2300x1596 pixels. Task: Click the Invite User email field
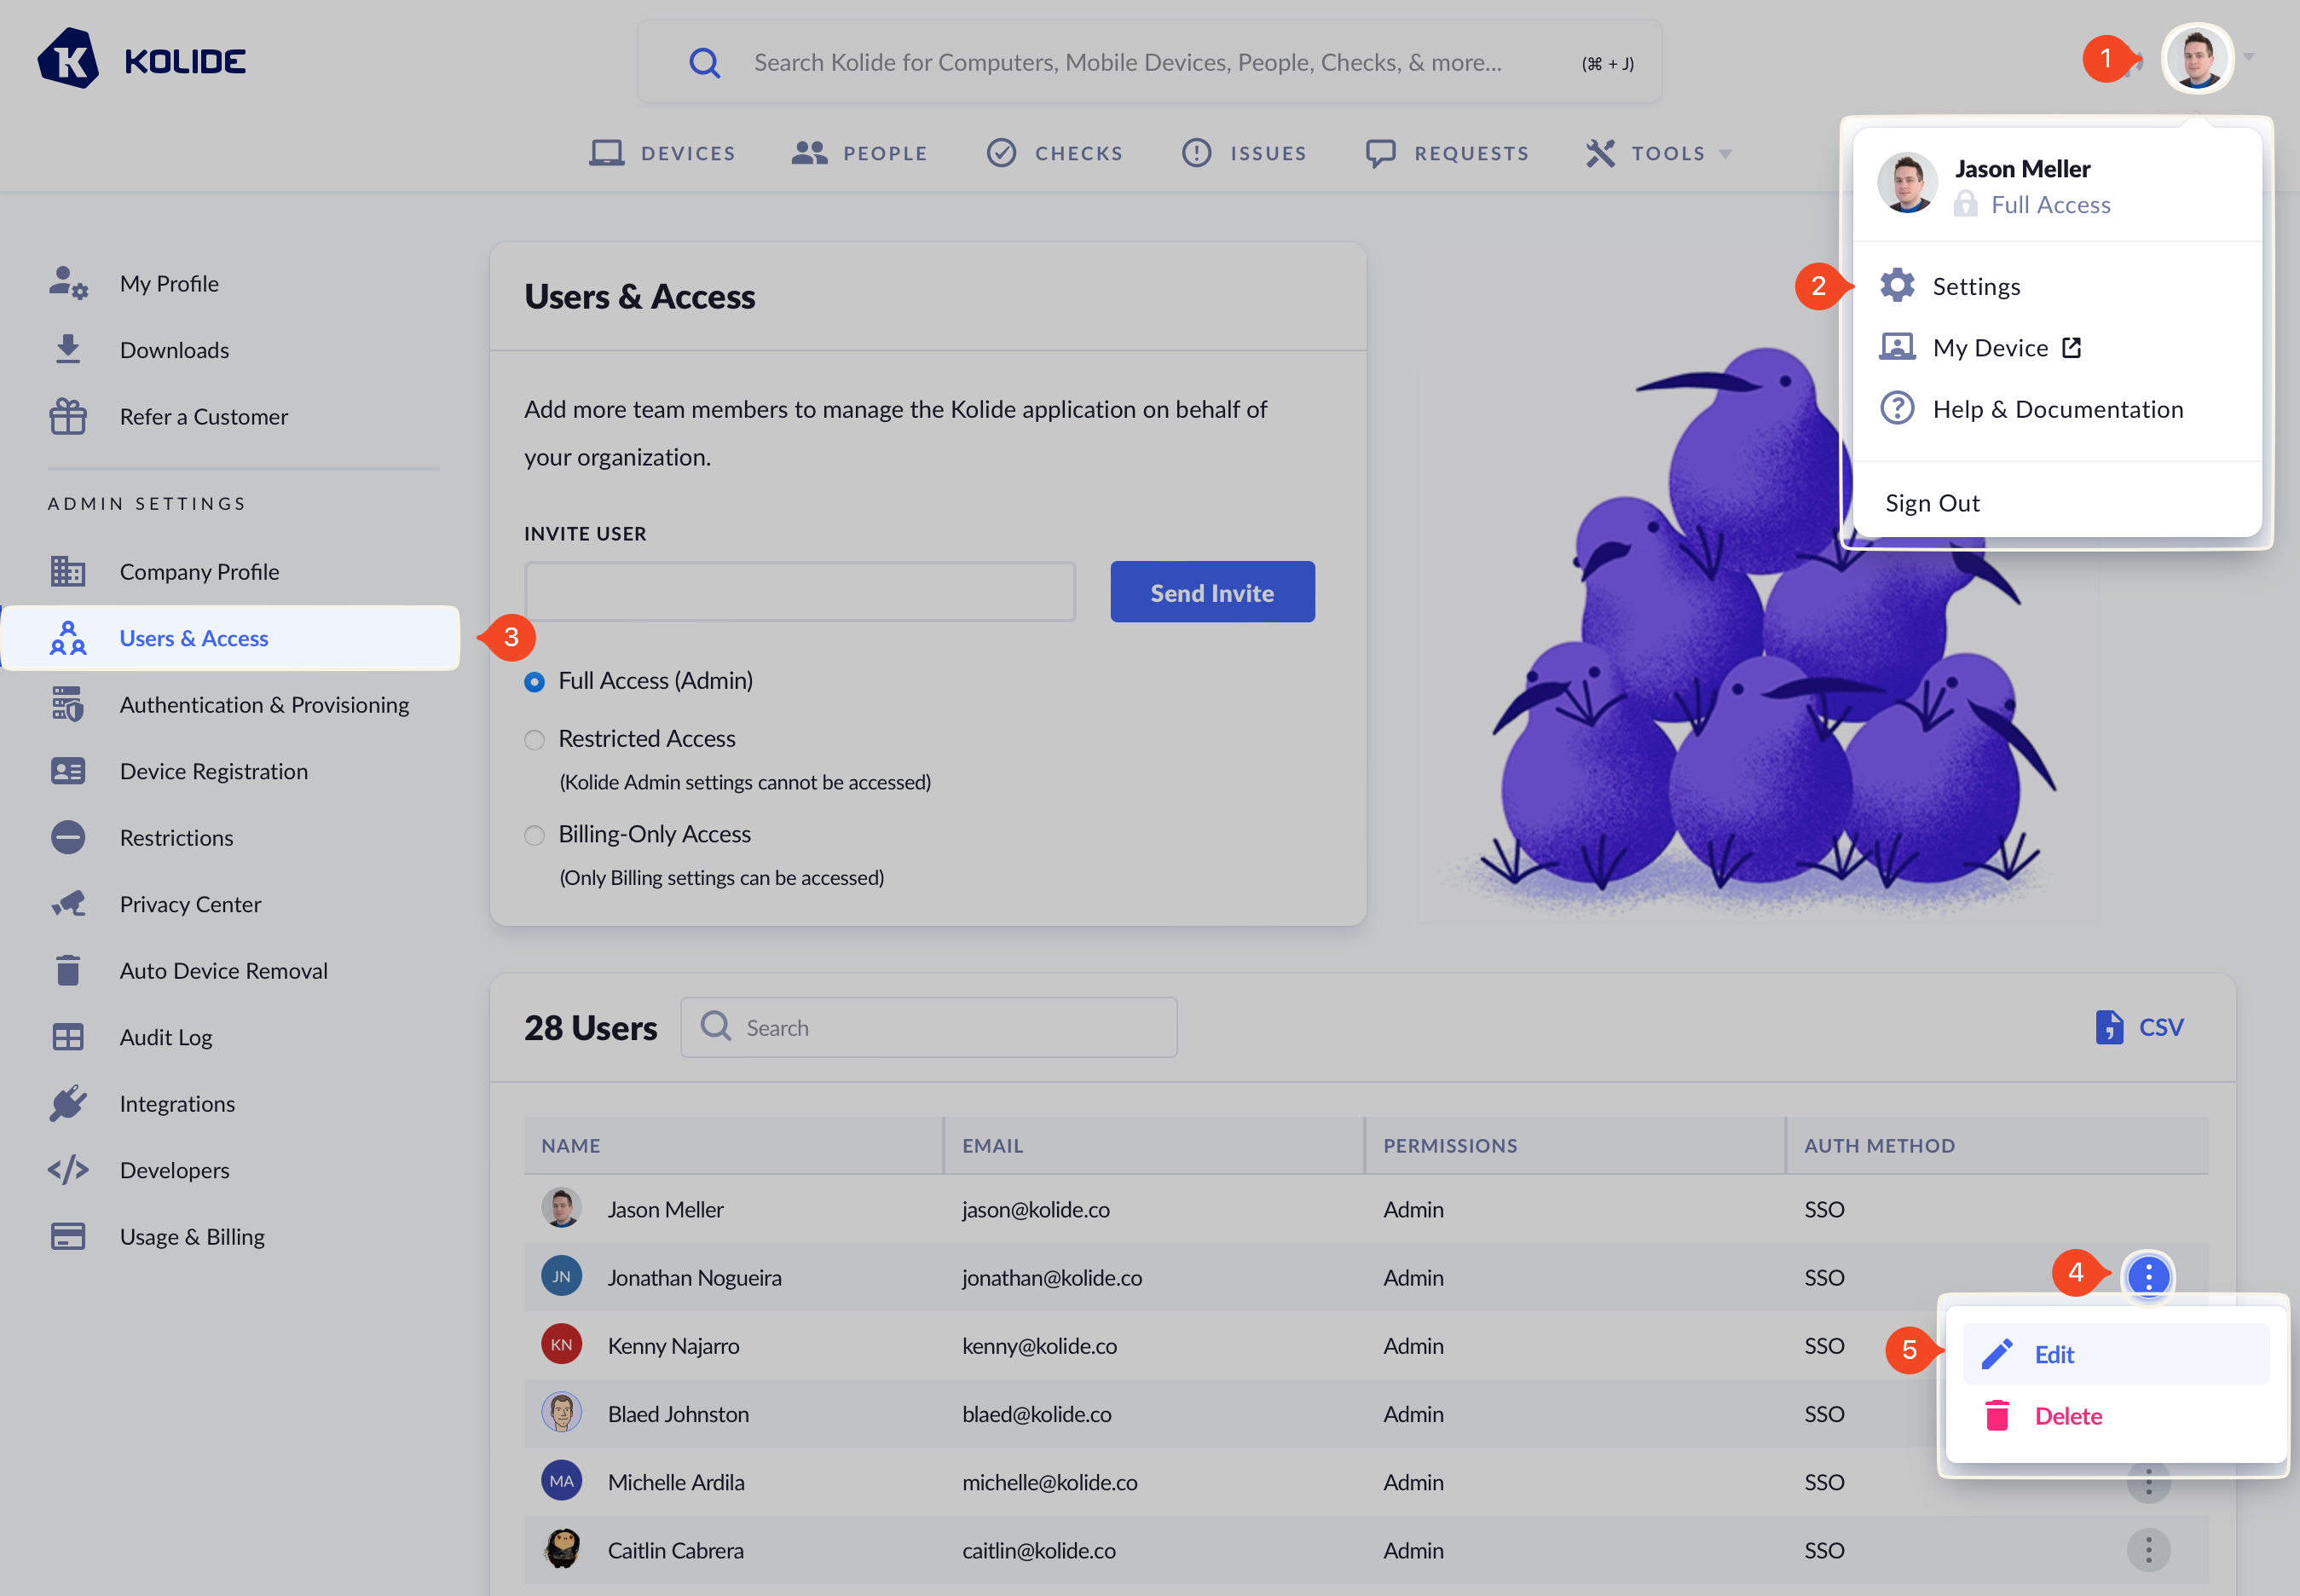pyautogui.click(x=800, y=592)
